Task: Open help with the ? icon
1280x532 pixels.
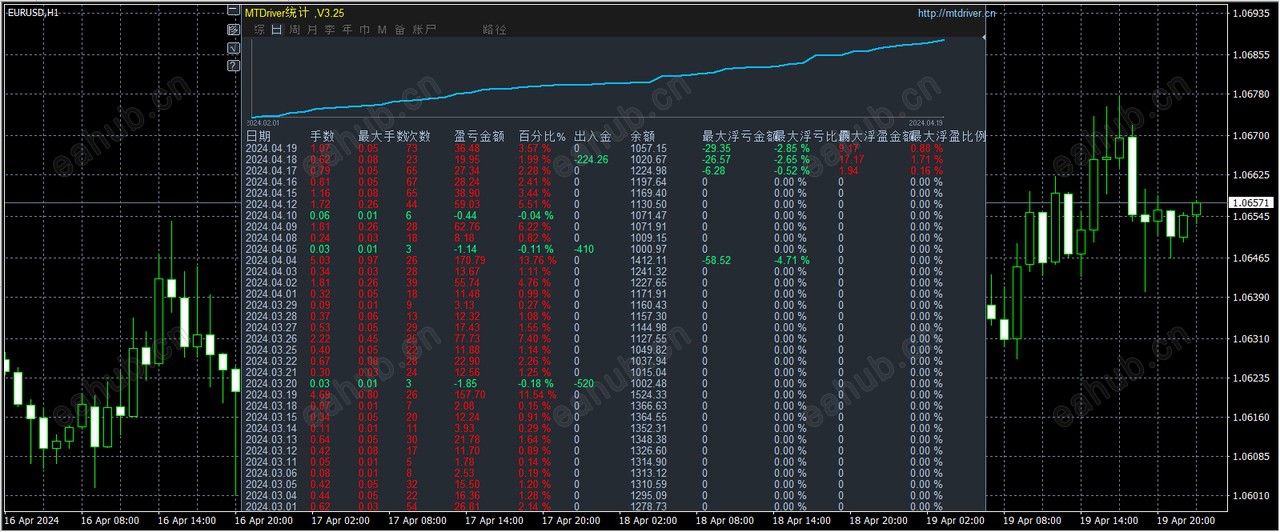Action: coord(233,65)
